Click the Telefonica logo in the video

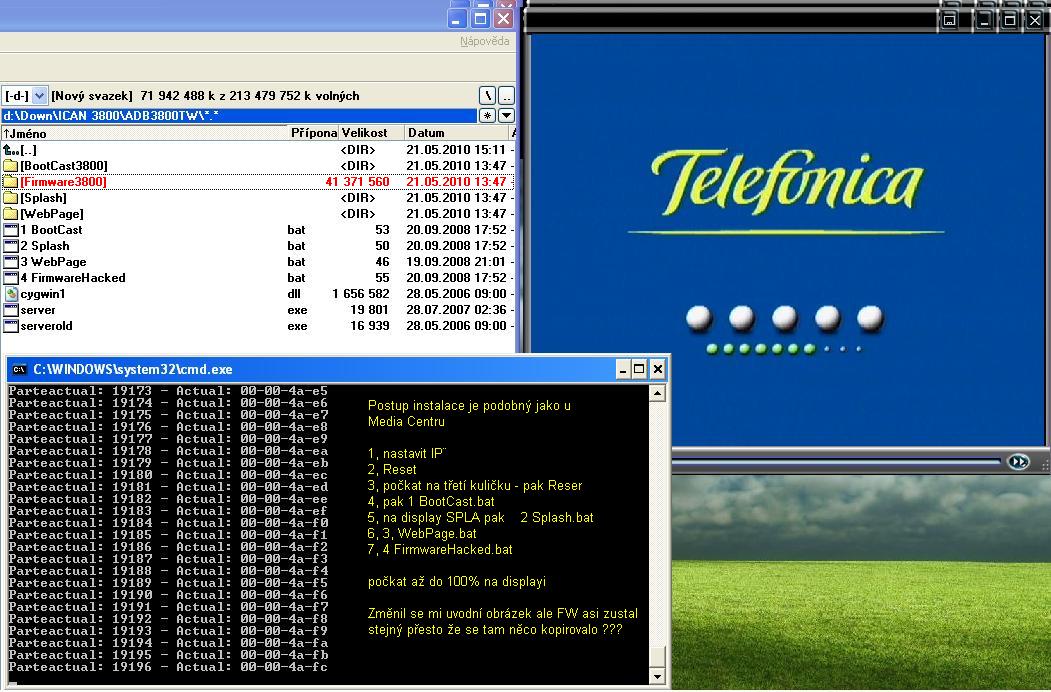tap(786, 181)
